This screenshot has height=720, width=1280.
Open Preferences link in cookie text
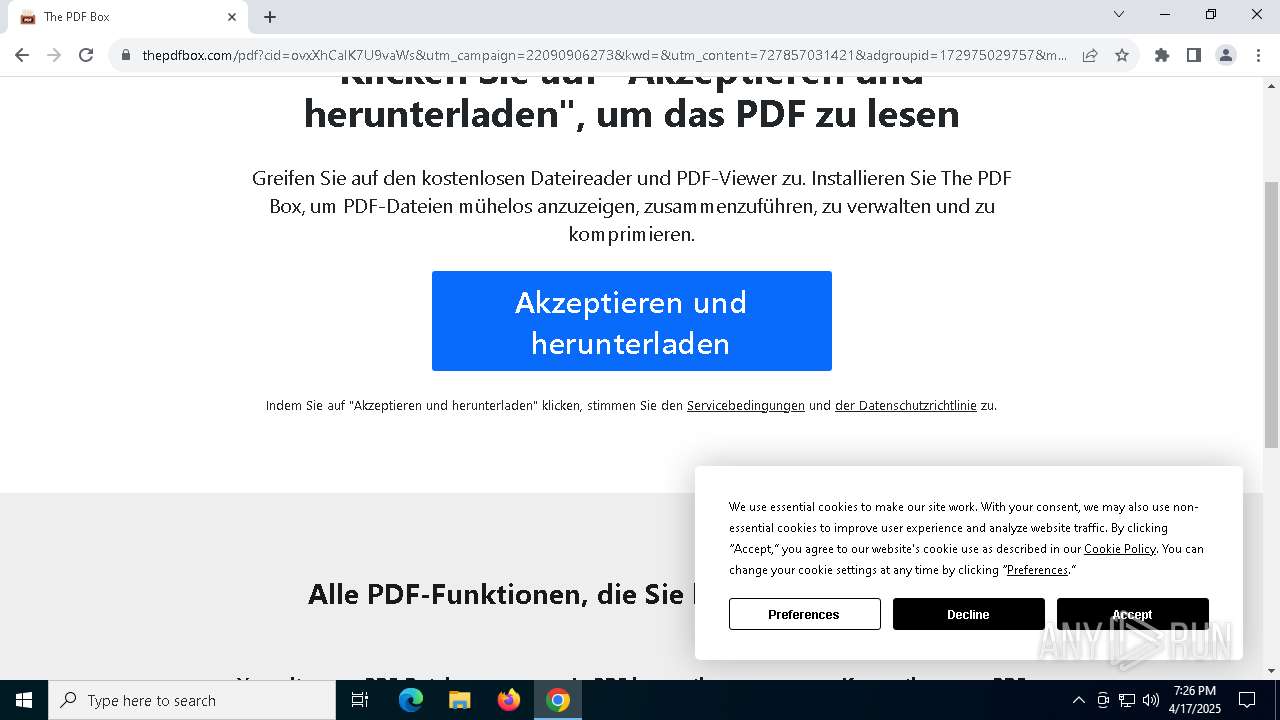coord(1037,570)
